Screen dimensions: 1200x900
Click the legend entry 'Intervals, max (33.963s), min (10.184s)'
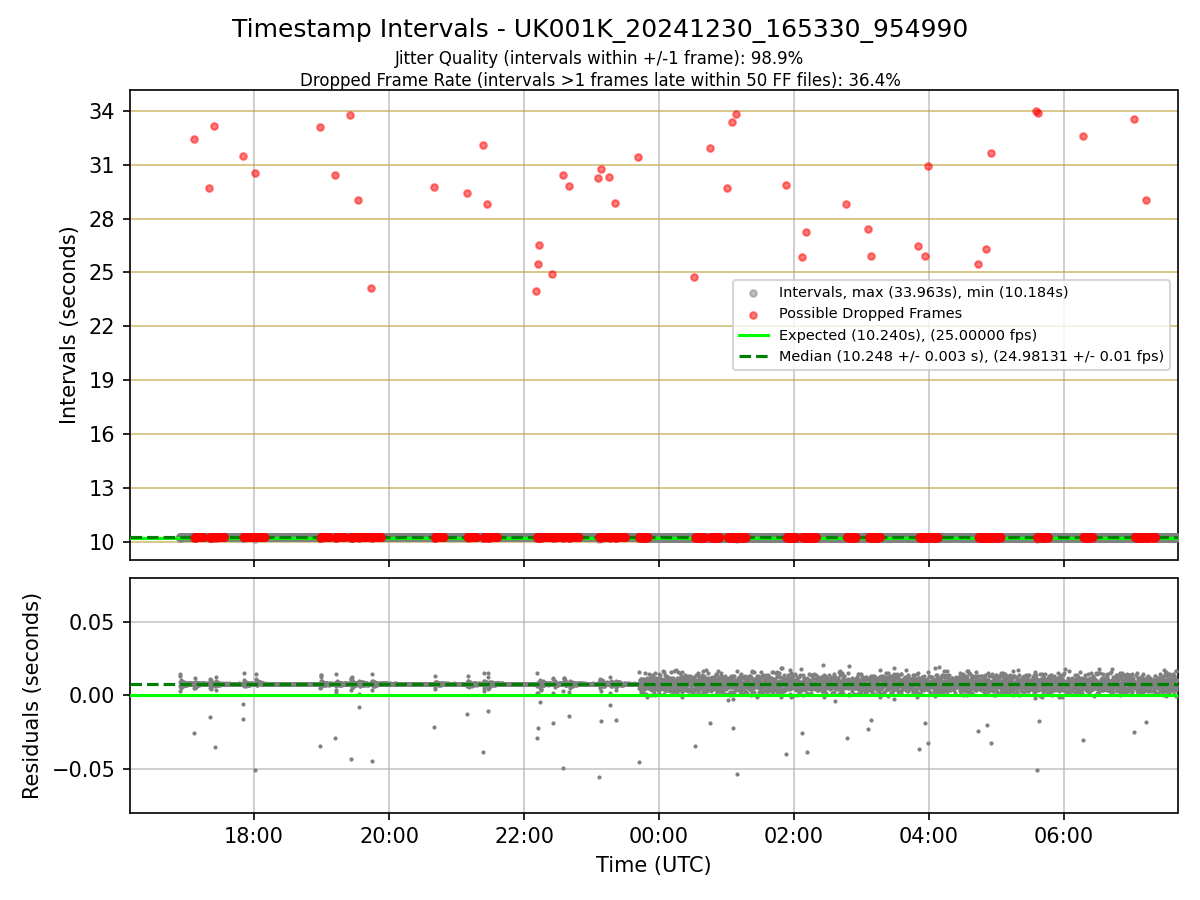coord(924,292)
